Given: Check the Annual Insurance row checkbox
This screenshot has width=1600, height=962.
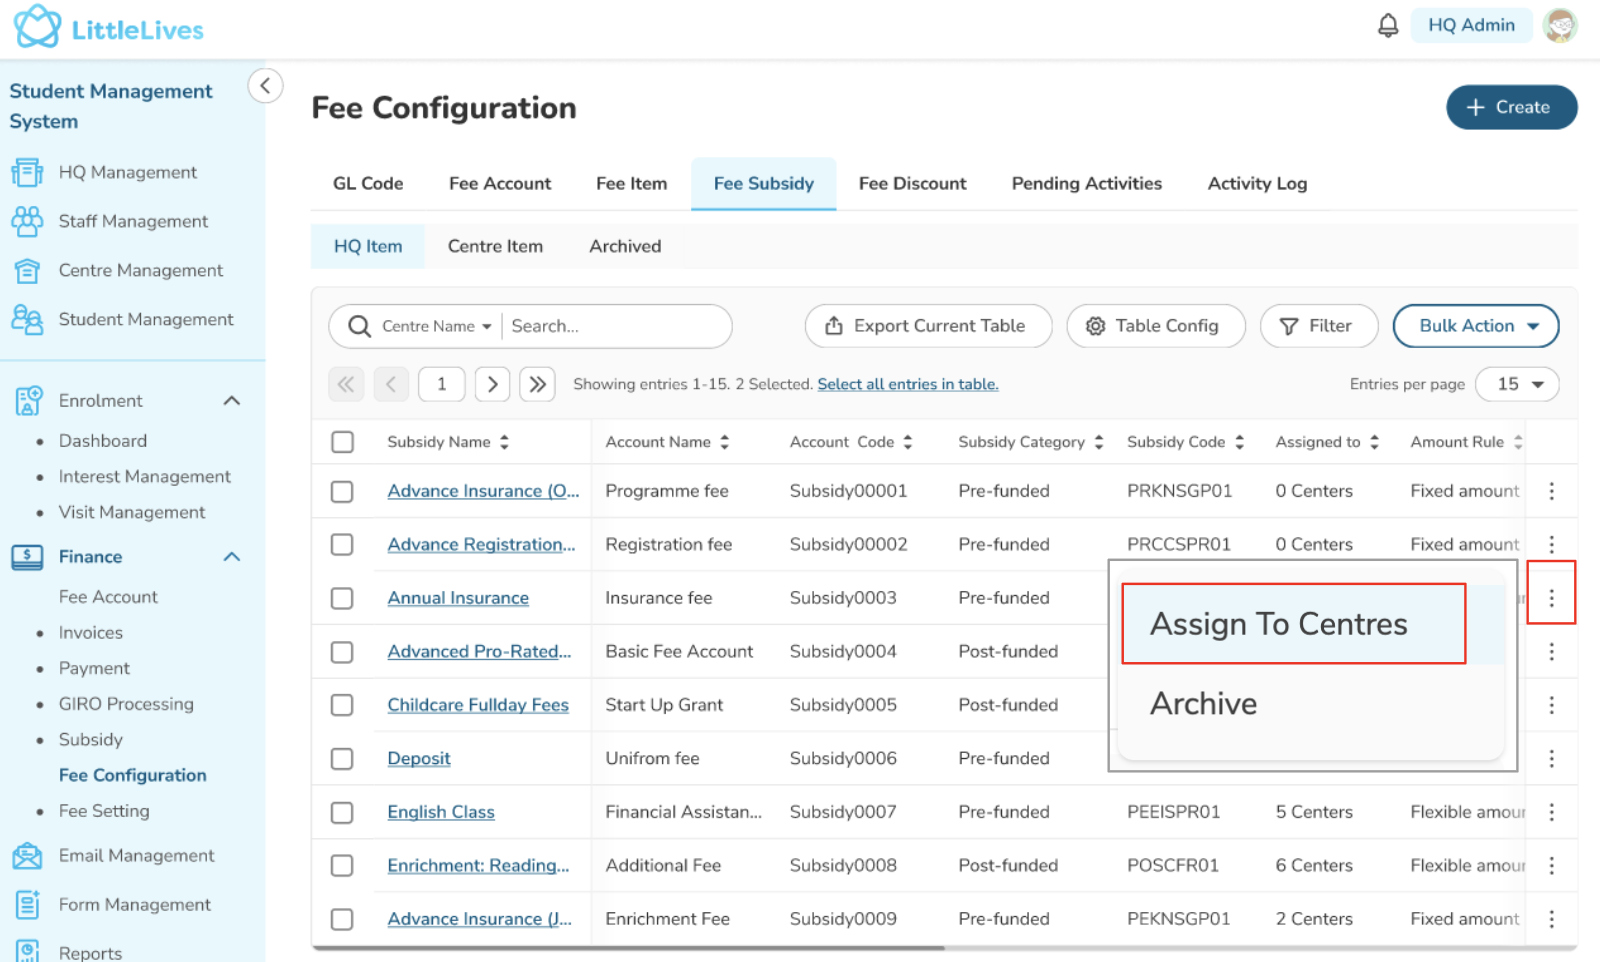Looking at the screenshot, I should tap(342, 598).
